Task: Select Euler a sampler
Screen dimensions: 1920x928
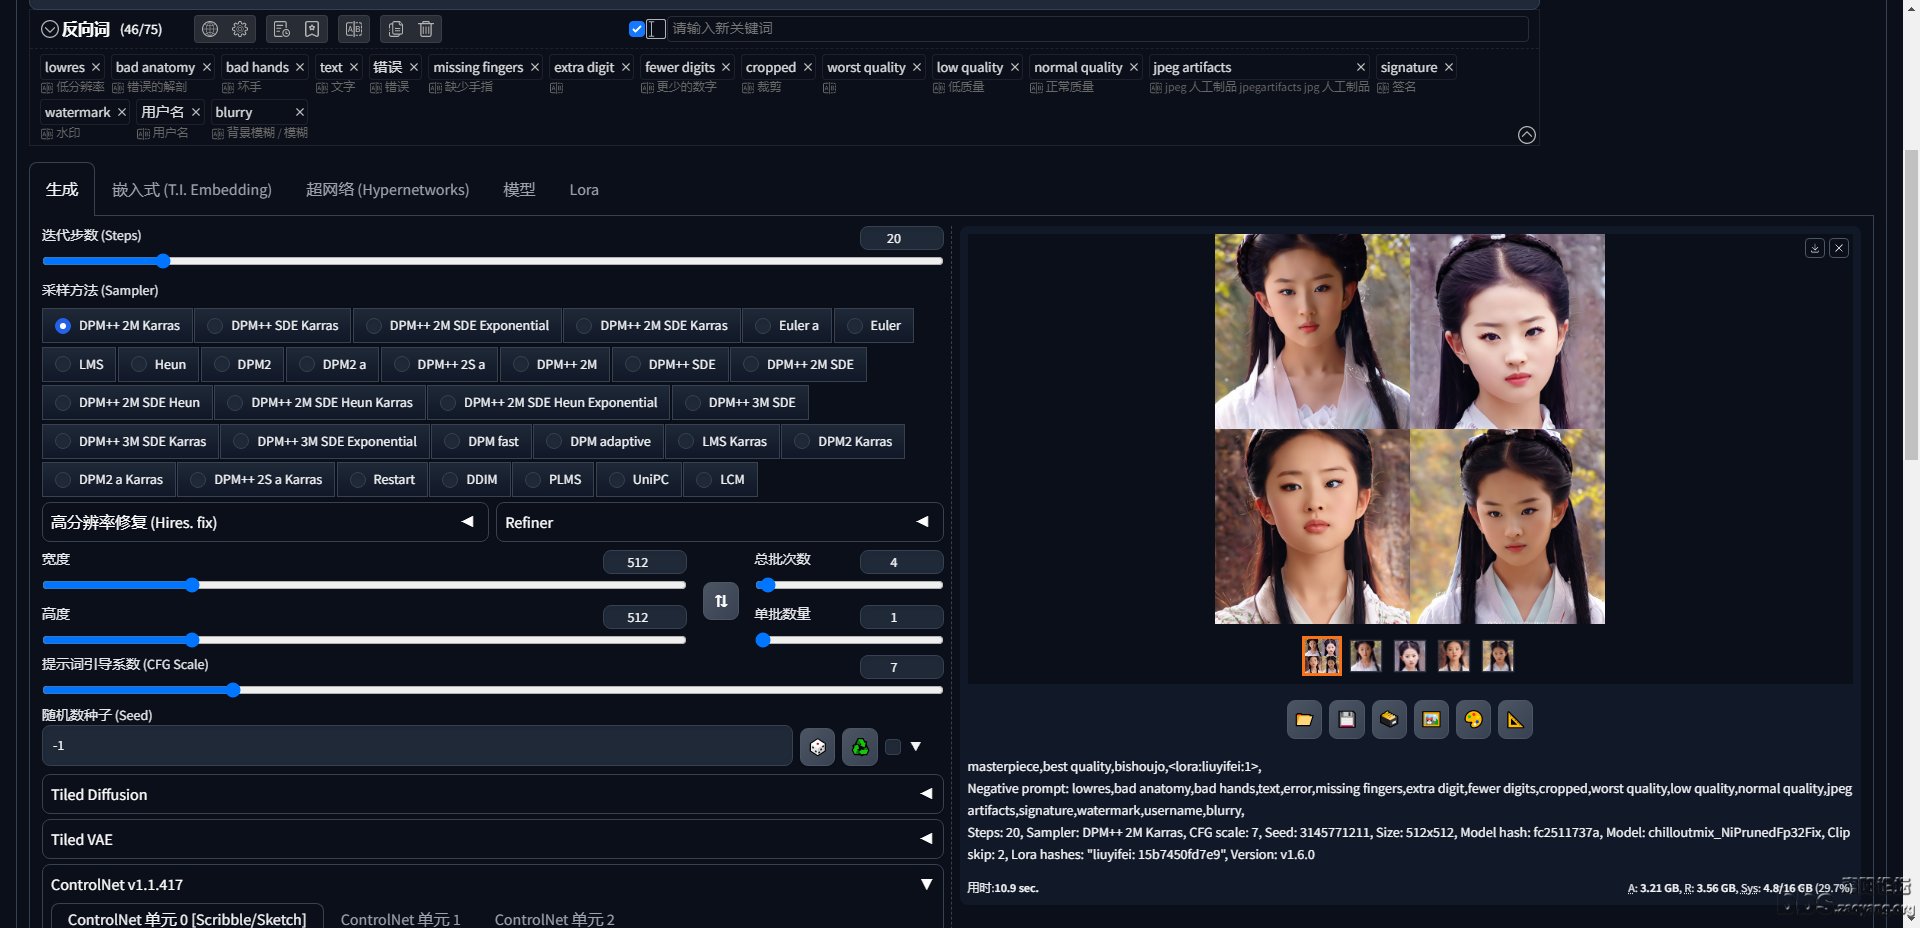Action: (787, 325)
